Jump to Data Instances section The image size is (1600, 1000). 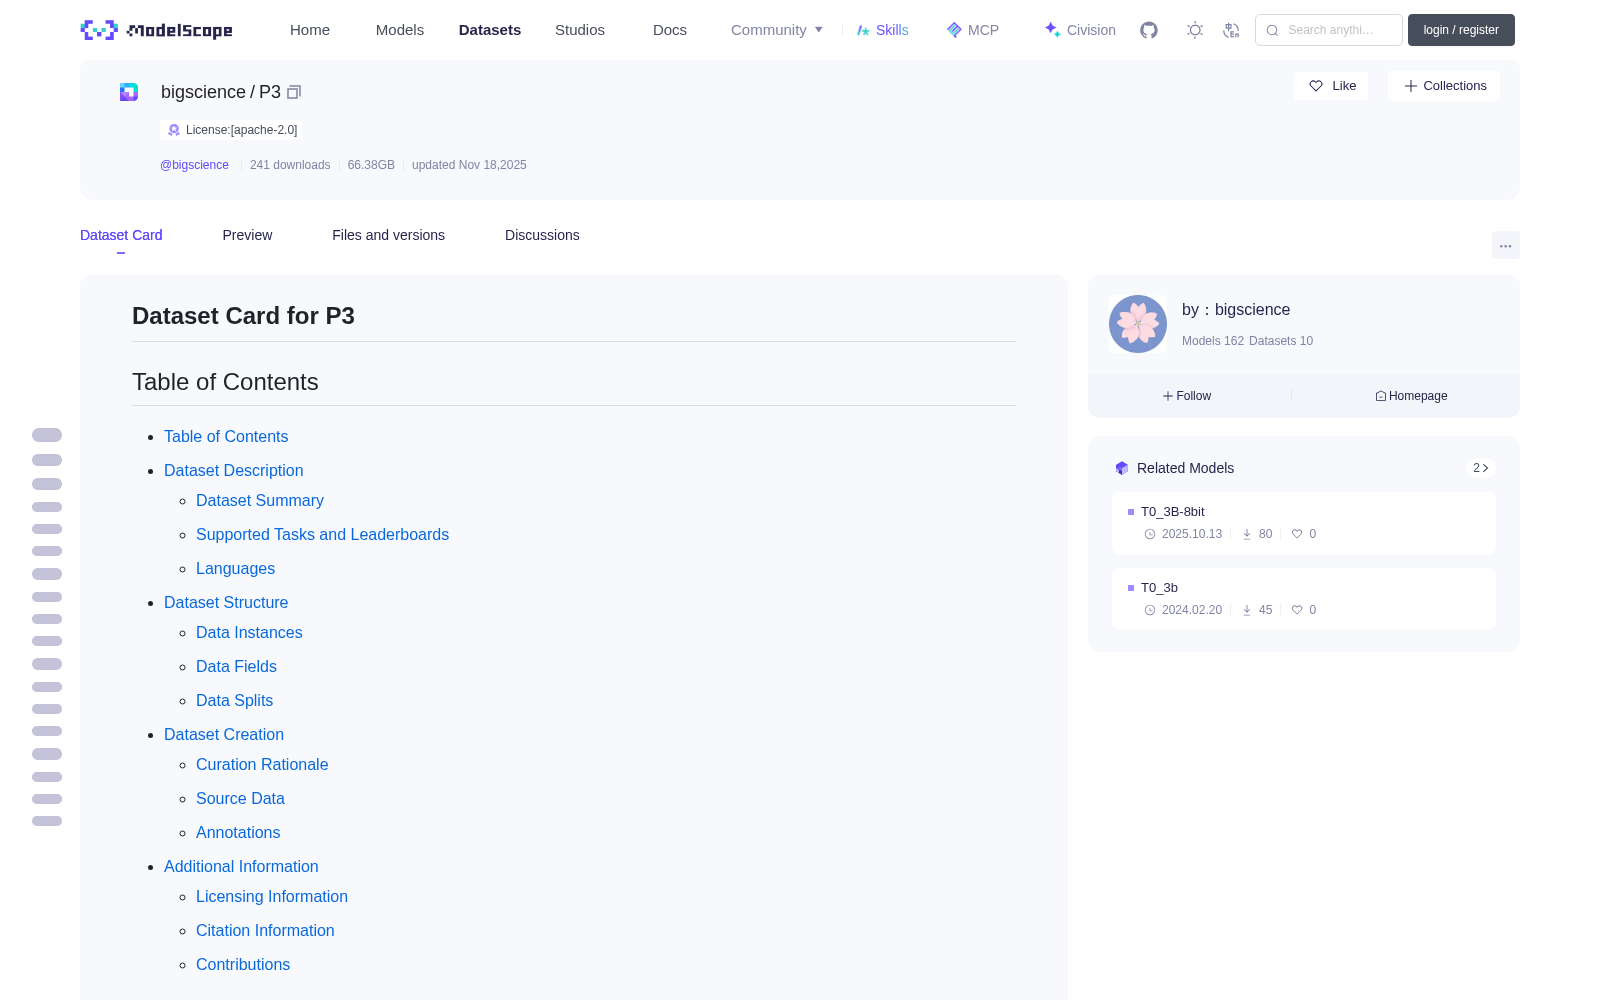click(249, 632)
